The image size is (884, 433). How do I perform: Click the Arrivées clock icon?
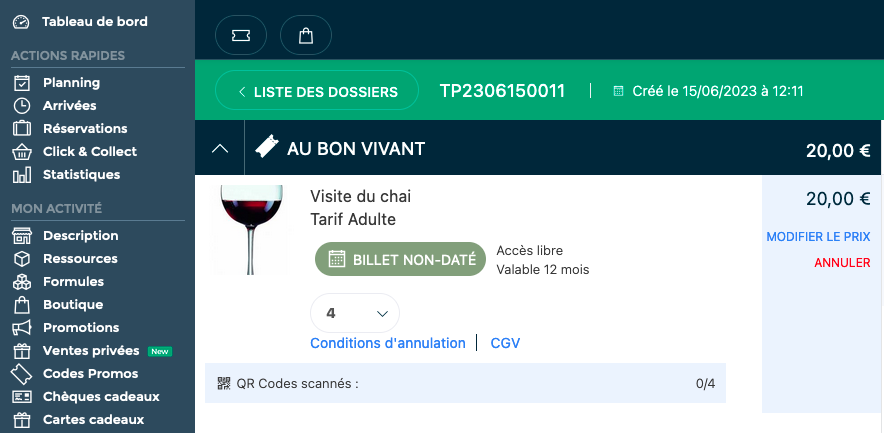pos(22,106)
